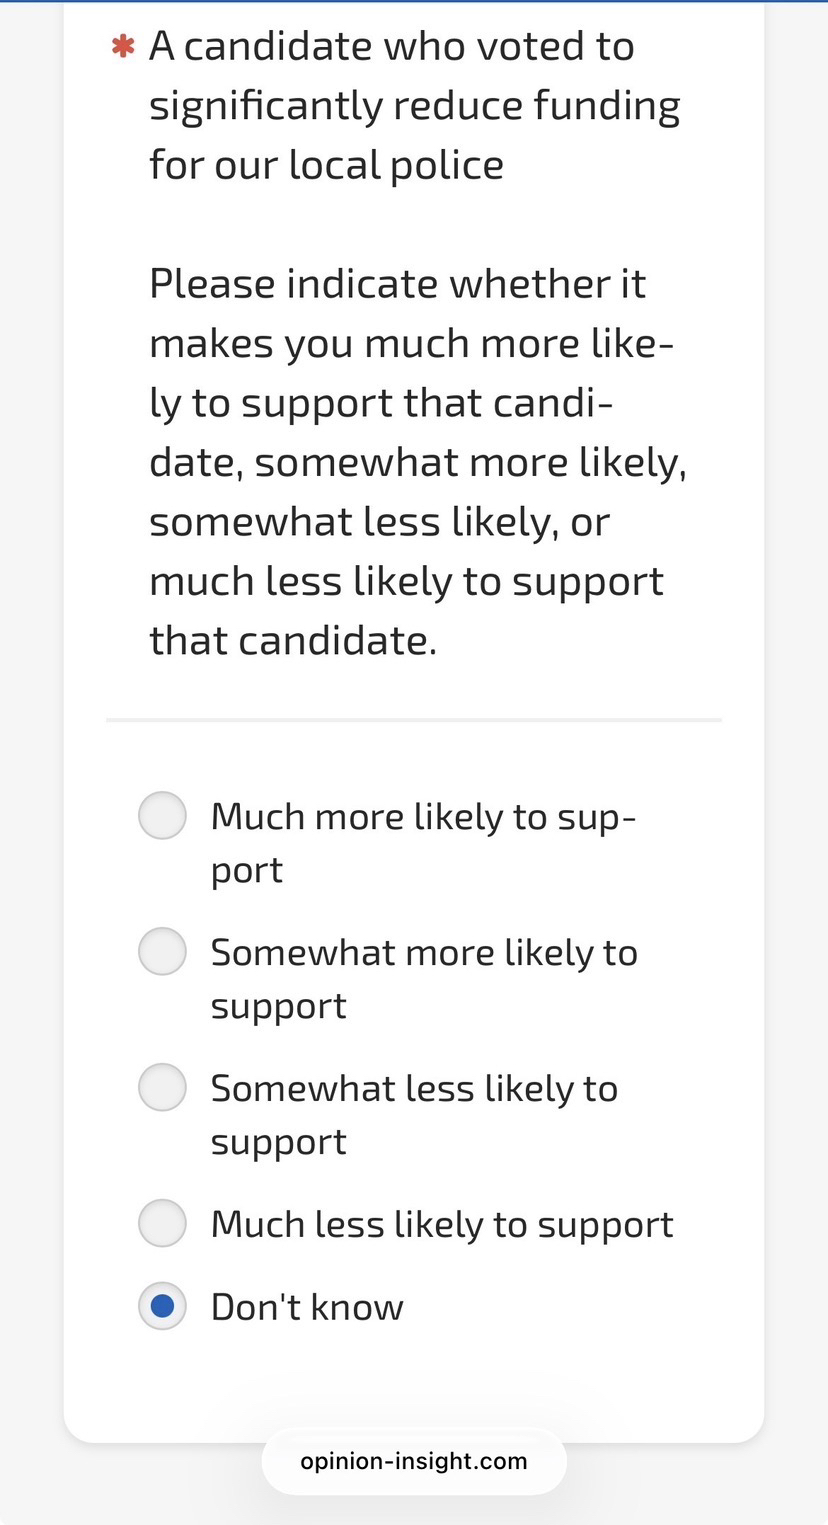
Task: Select the "Much less likely to support" radio
Action: (162, 1223)
